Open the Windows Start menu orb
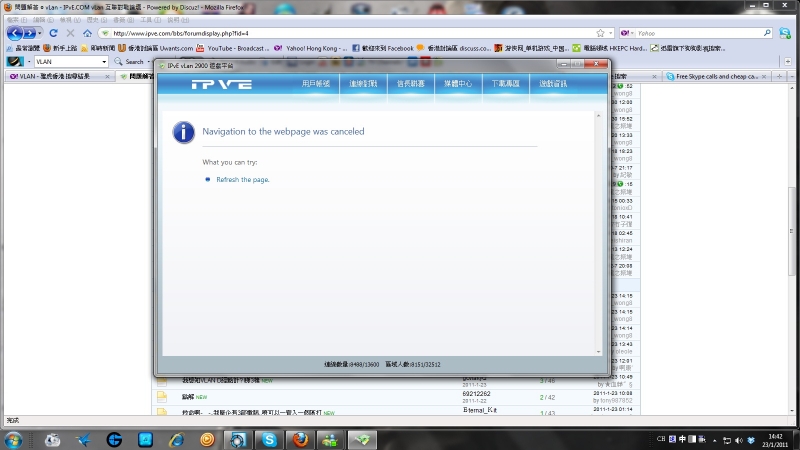Image resolution: width=800 pixels, height=450 pixels. click(x=13, y=440)
